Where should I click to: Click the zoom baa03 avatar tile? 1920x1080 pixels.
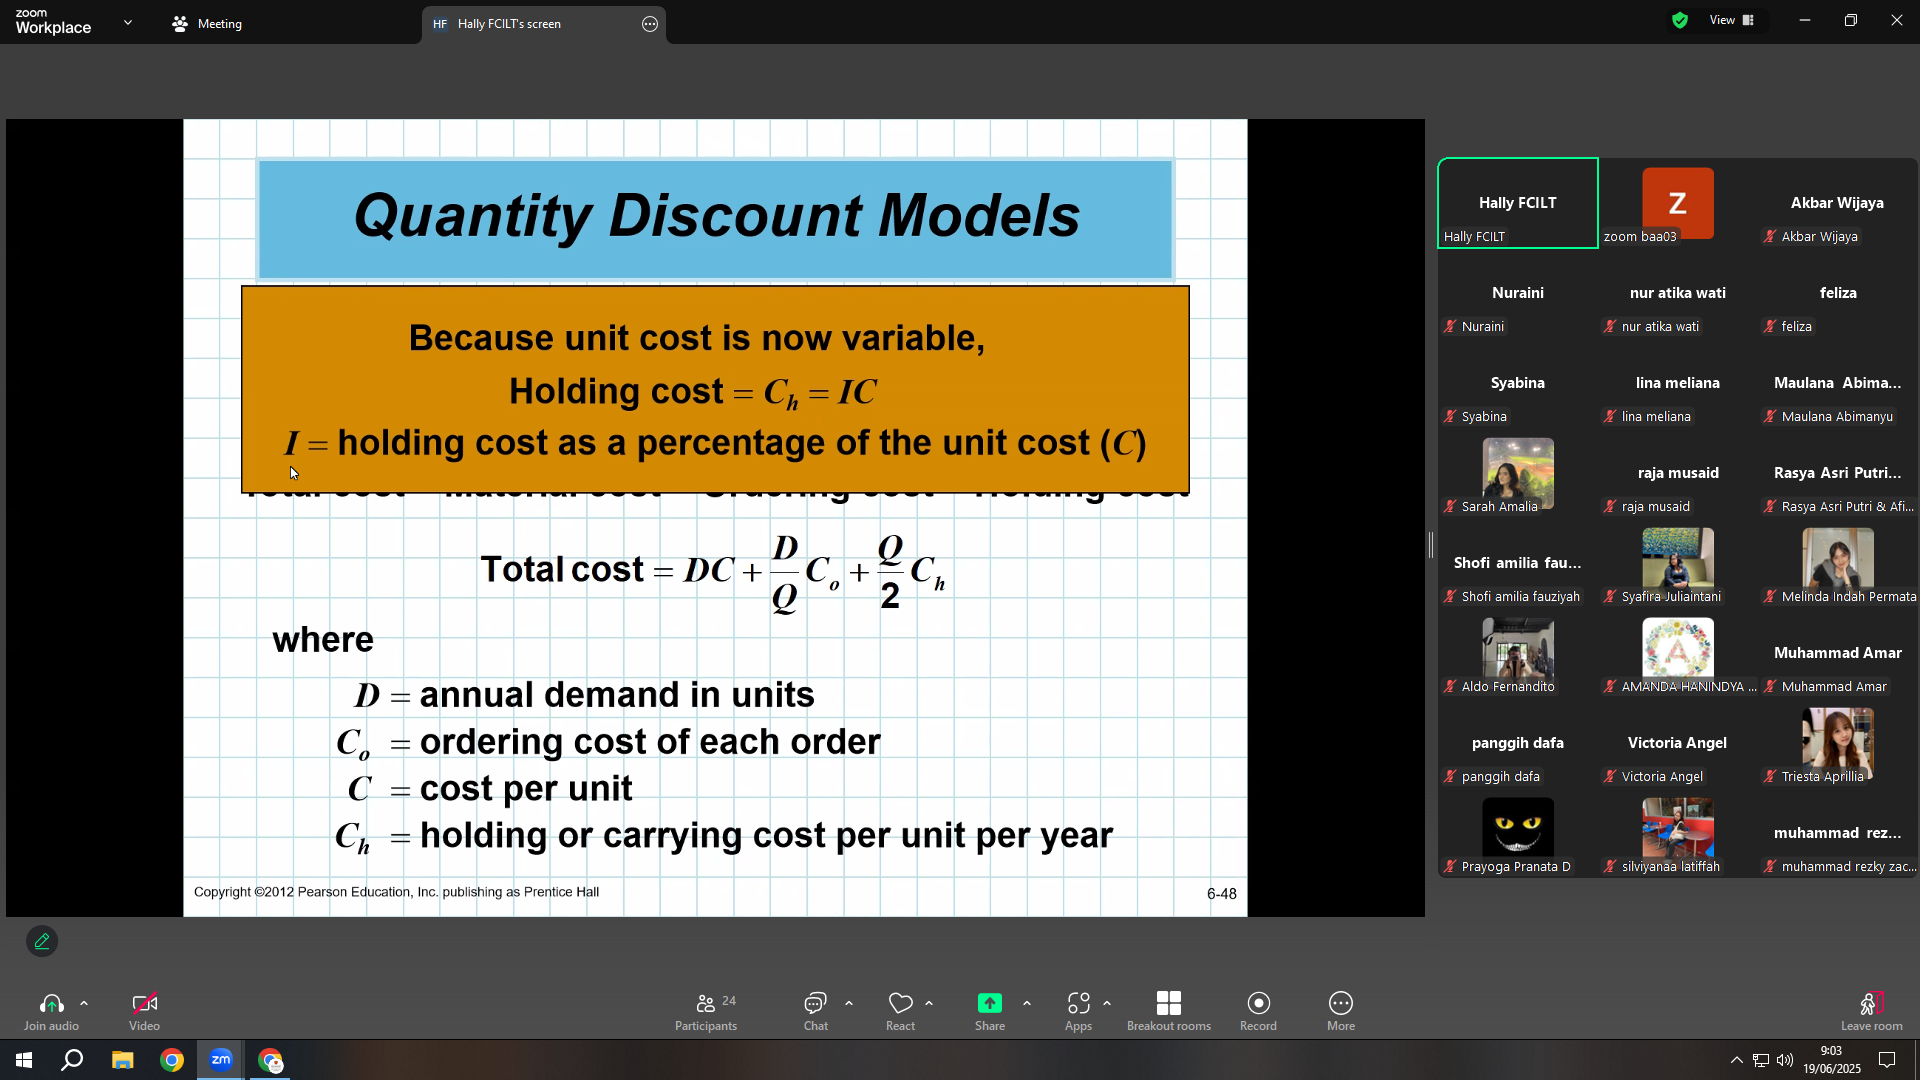(x=1678, y=203)
